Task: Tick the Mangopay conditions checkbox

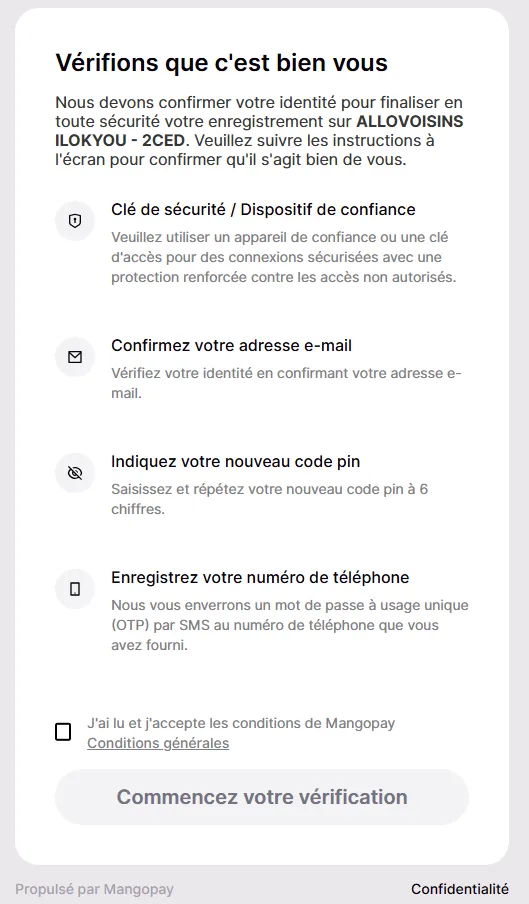Action: coord(63,732)
